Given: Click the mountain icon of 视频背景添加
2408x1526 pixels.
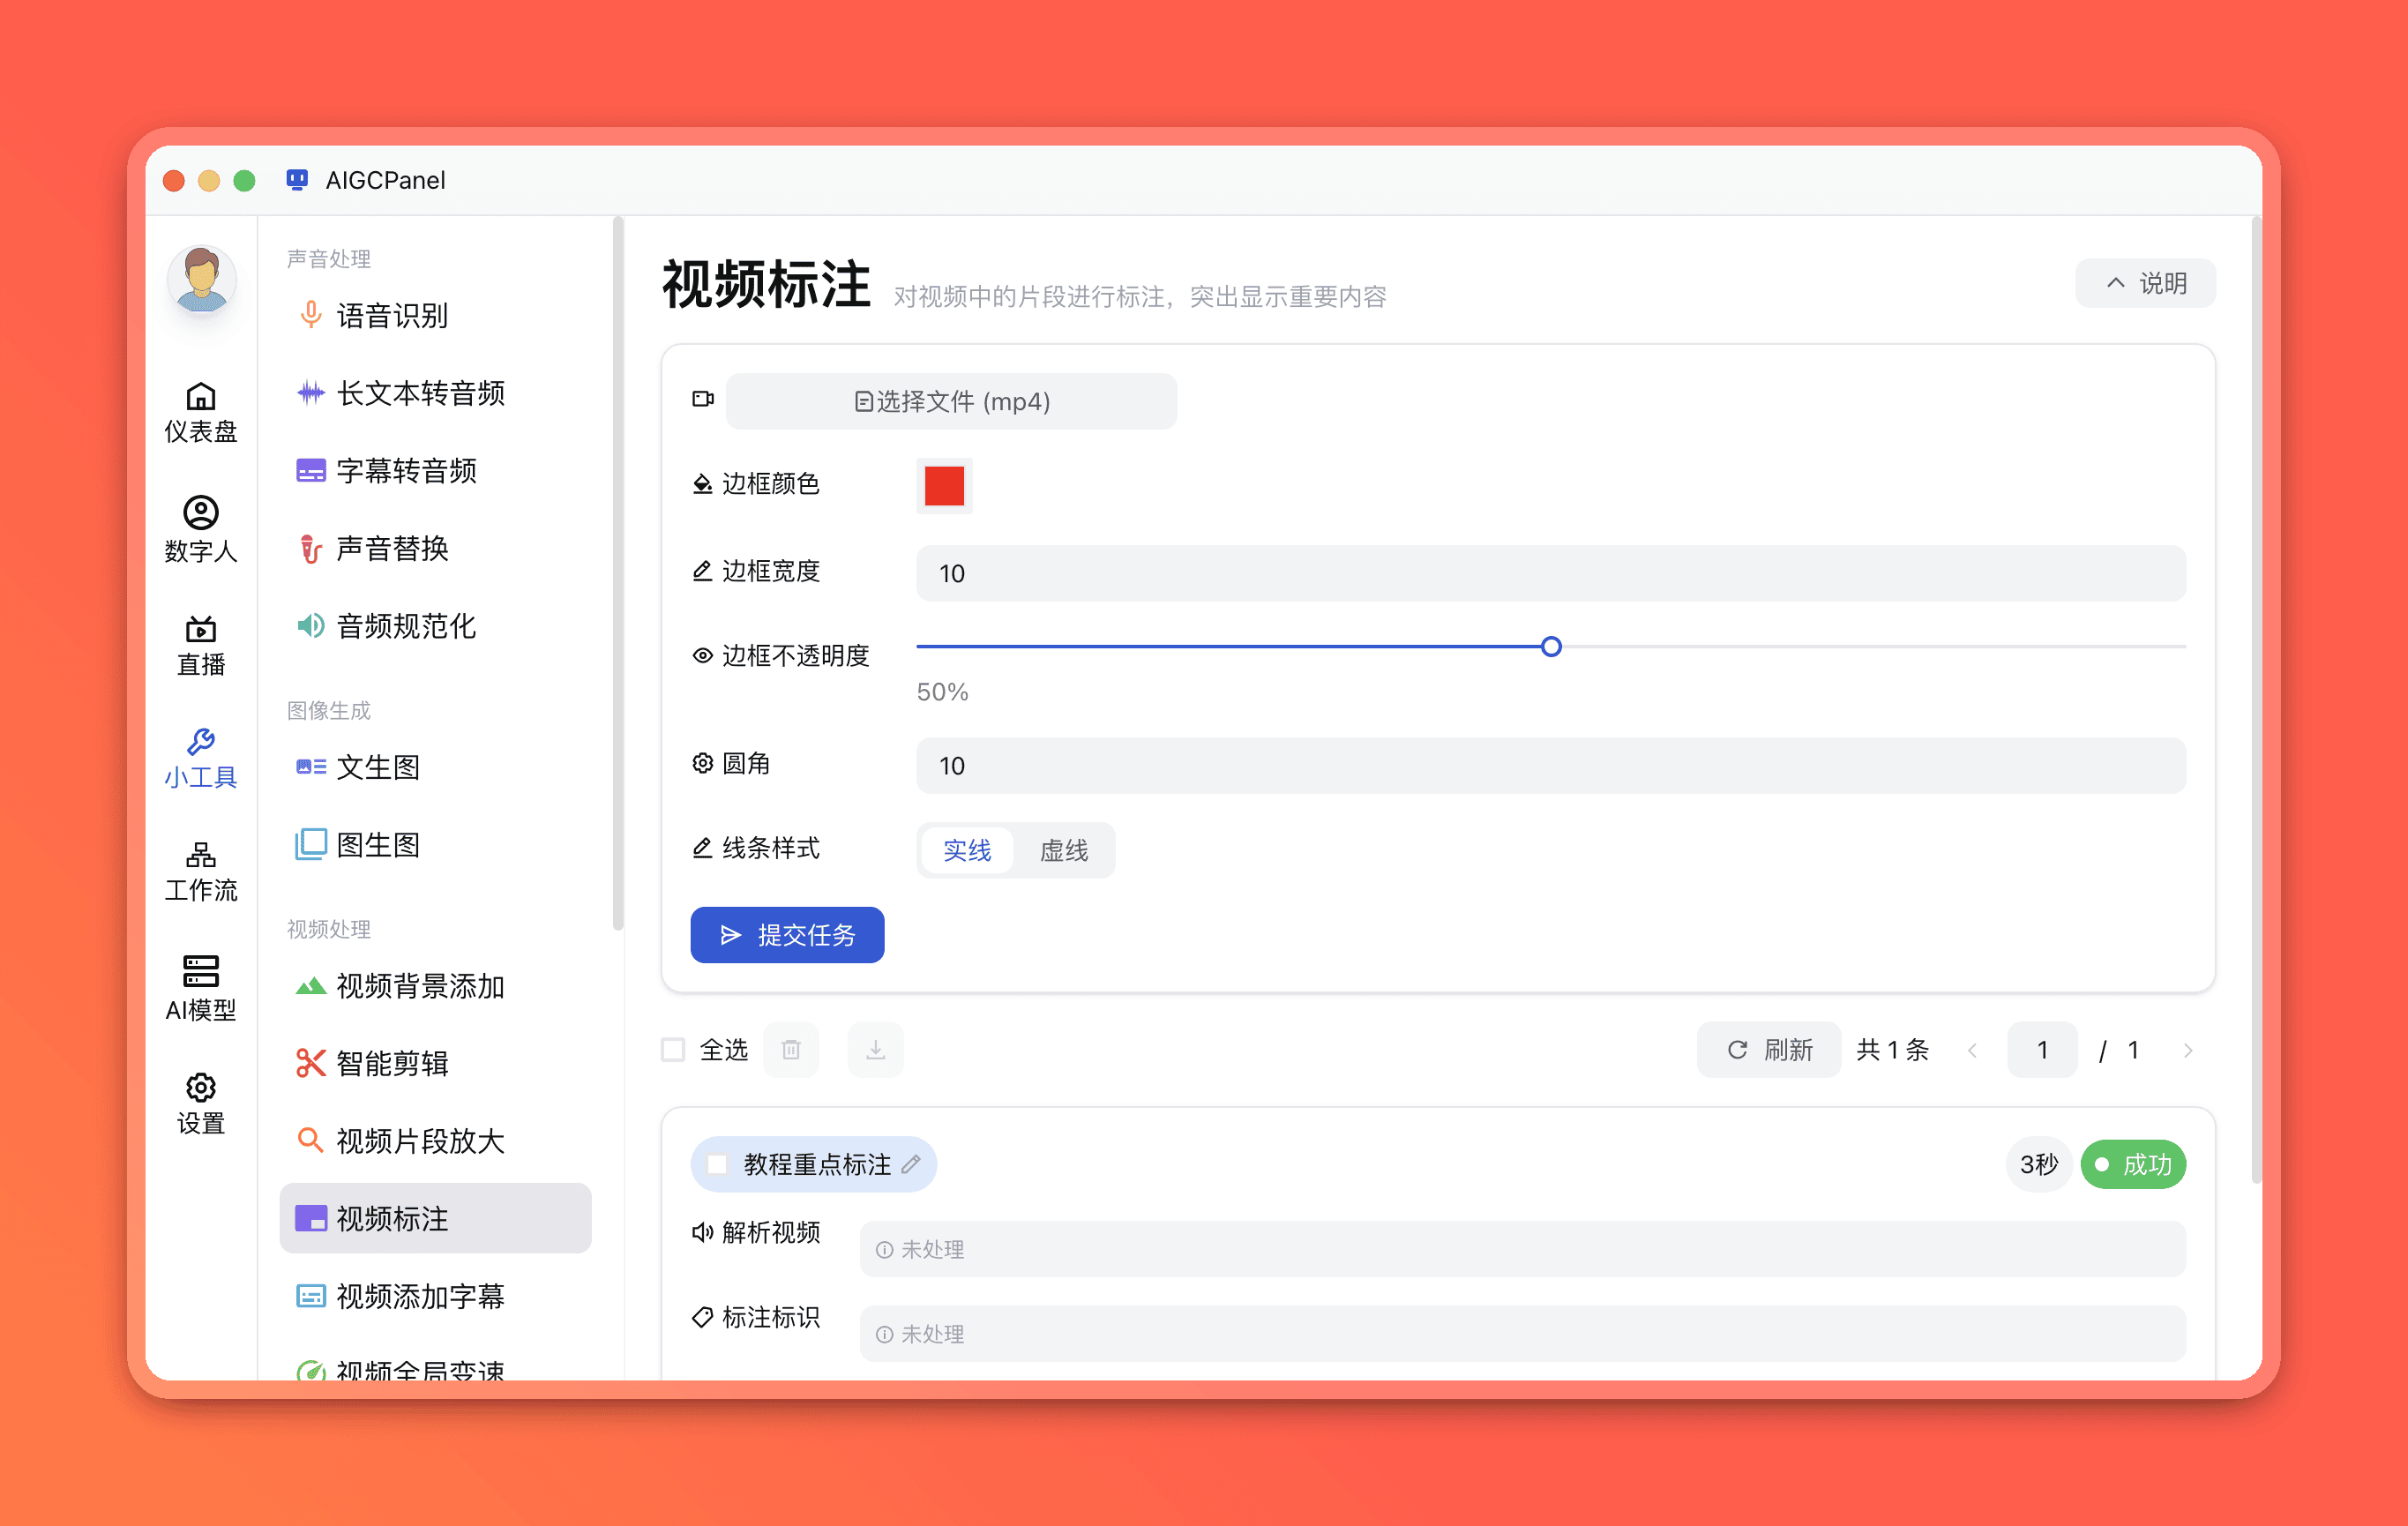Looking at the screenshot, I should [311, 986].
